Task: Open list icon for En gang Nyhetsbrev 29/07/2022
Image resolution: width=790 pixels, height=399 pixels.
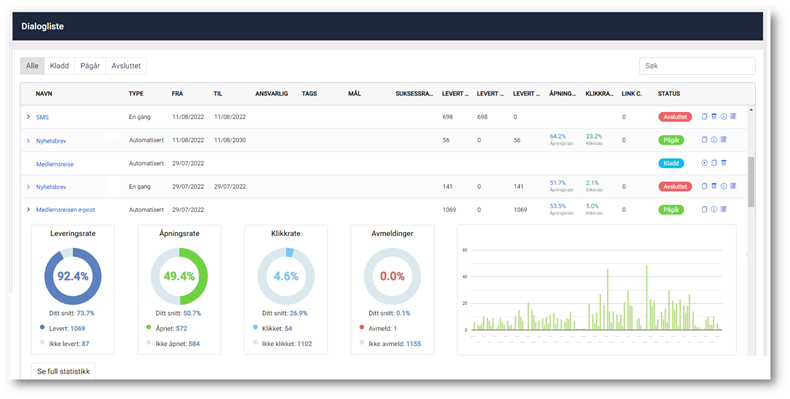Action: [x=733, y=186]
